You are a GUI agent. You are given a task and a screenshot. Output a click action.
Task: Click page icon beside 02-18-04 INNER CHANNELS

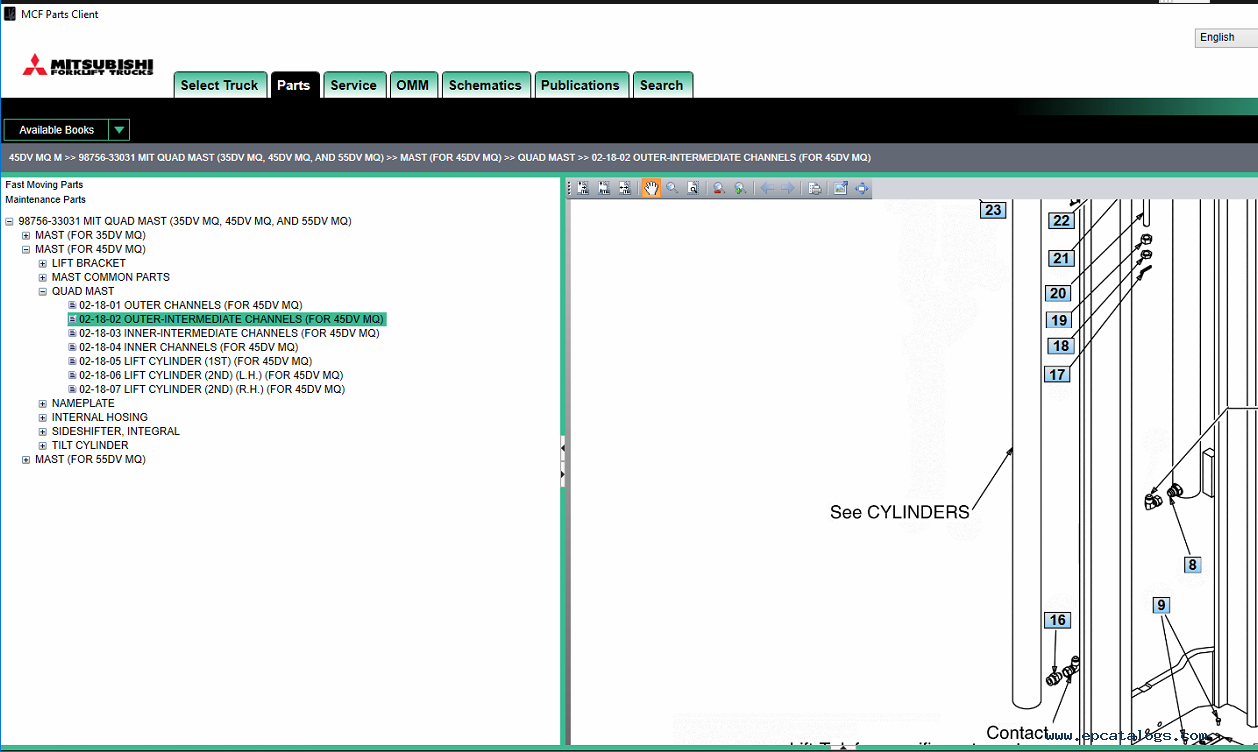(x=72, y=347)
